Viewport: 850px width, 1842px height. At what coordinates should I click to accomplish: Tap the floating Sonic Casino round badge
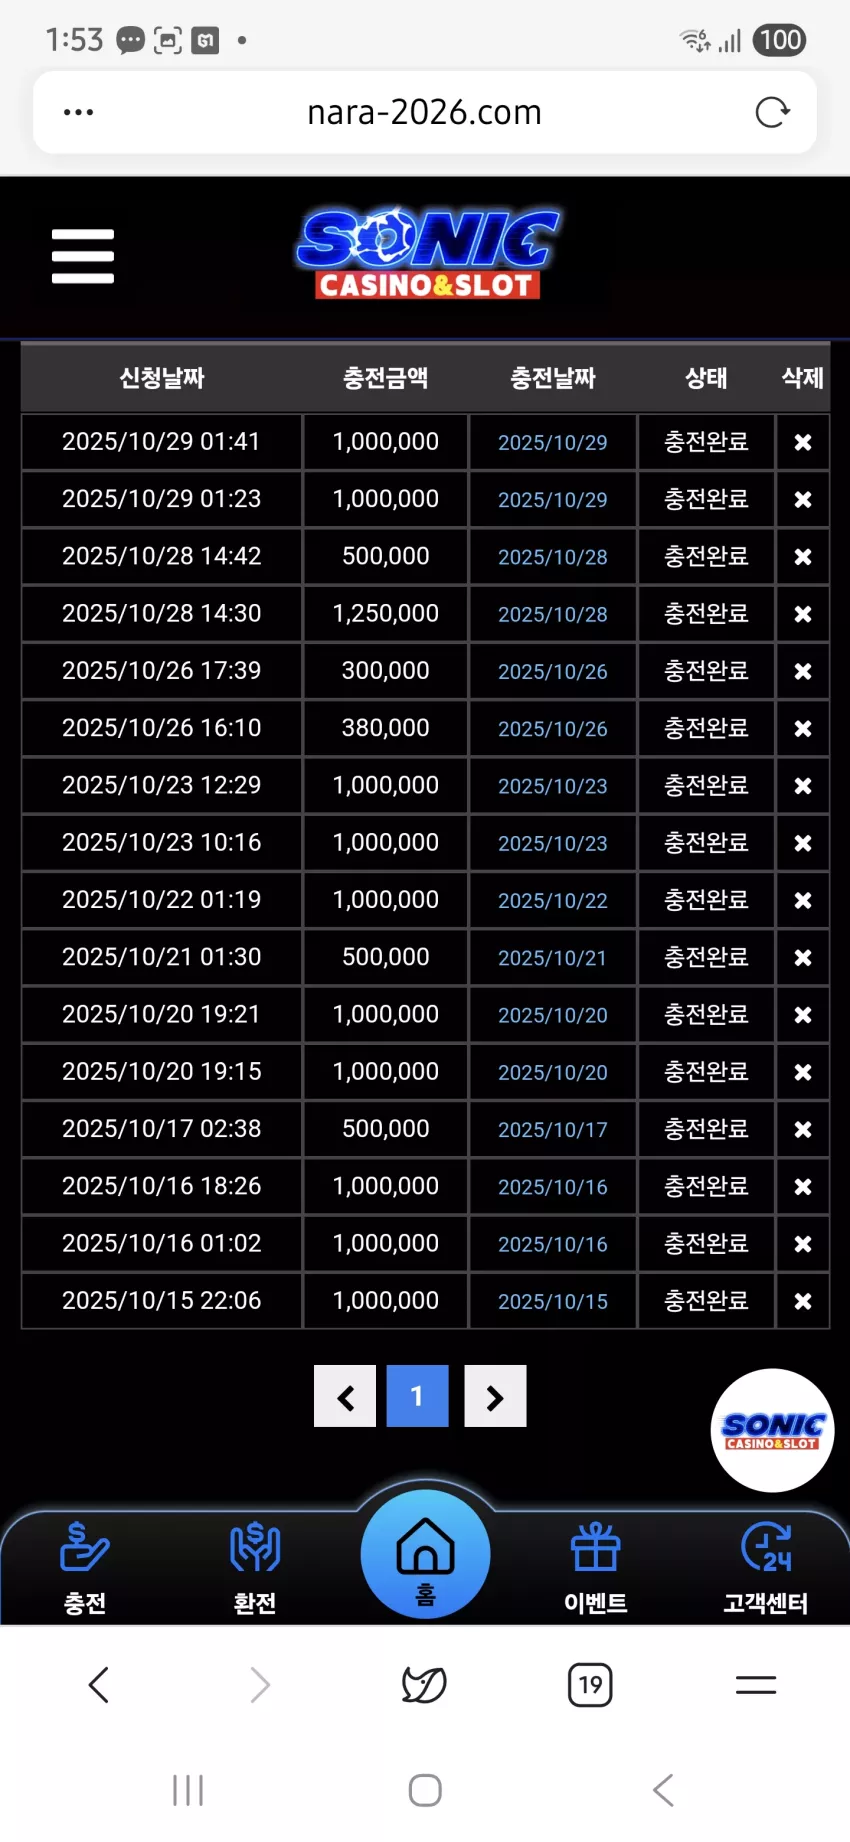pyautogui.click(x=772, y=1431)
